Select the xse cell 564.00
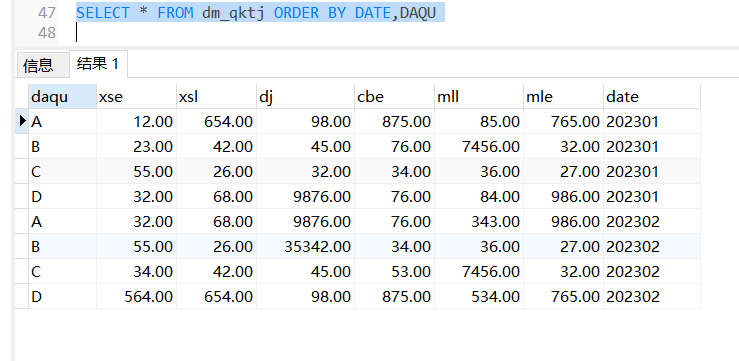 click(x=136, y=296)
